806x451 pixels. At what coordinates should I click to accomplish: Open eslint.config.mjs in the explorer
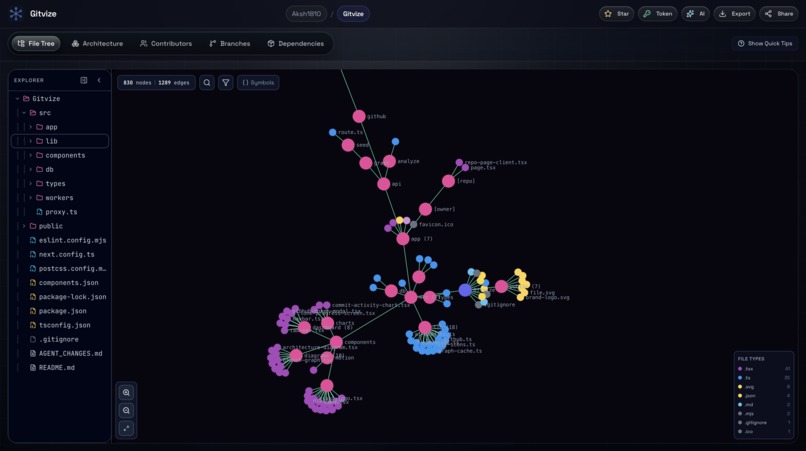coord(60,240)
